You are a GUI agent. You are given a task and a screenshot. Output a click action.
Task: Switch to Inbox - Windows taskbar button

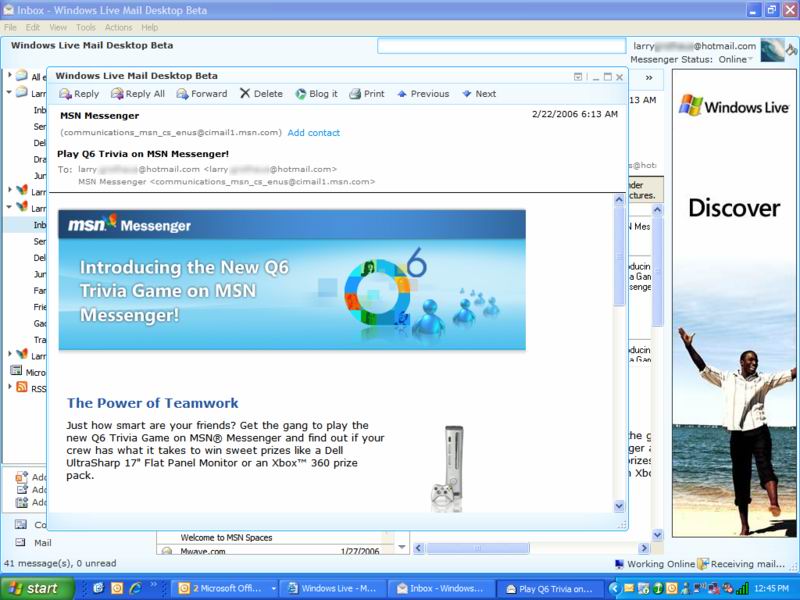click(442, 588)
